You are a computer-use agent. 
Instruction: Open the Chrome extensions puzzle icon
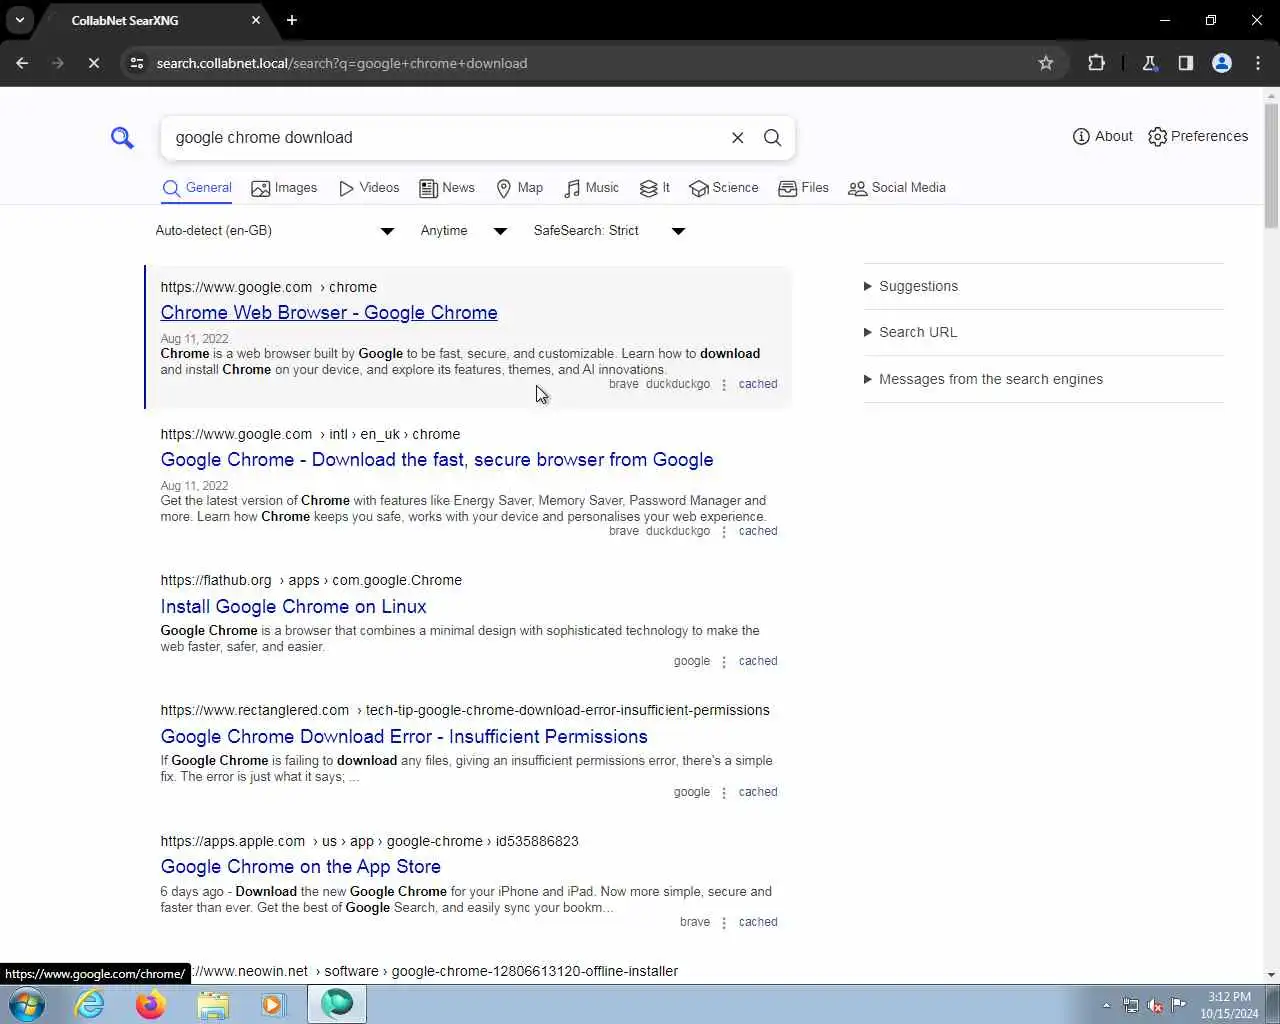1096,63
